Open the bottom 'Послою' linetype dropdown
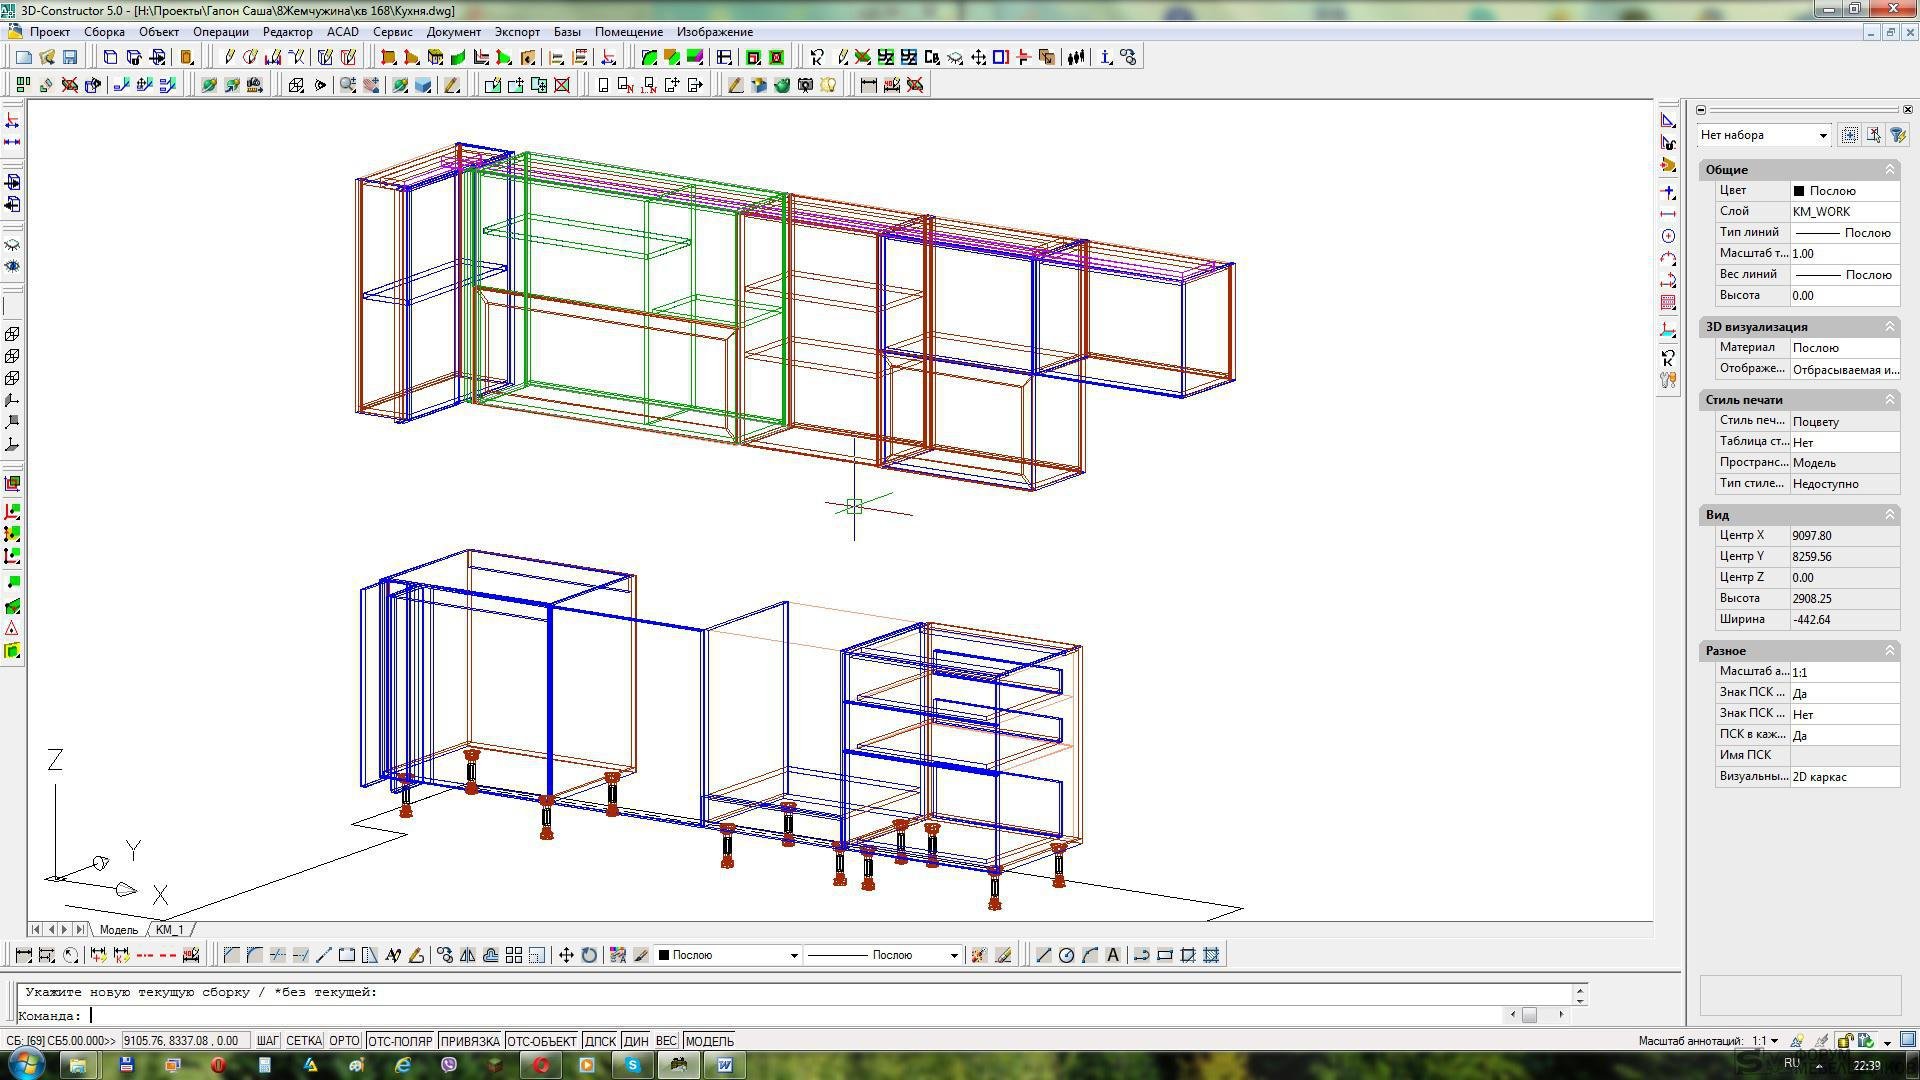 (x=953, y=955)
